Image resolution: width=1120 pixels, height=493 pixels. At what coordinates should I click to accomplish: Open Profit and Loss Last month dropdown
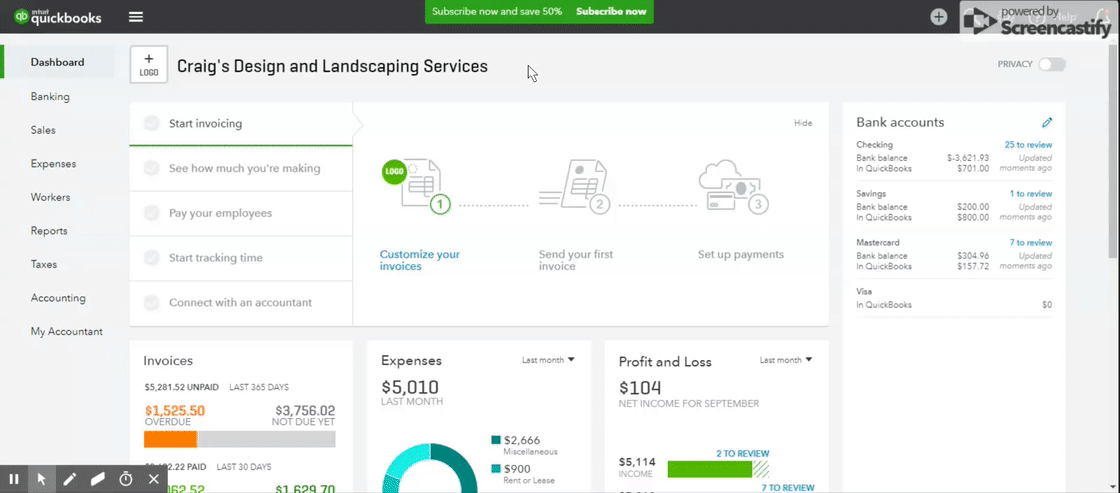[786, 360]
